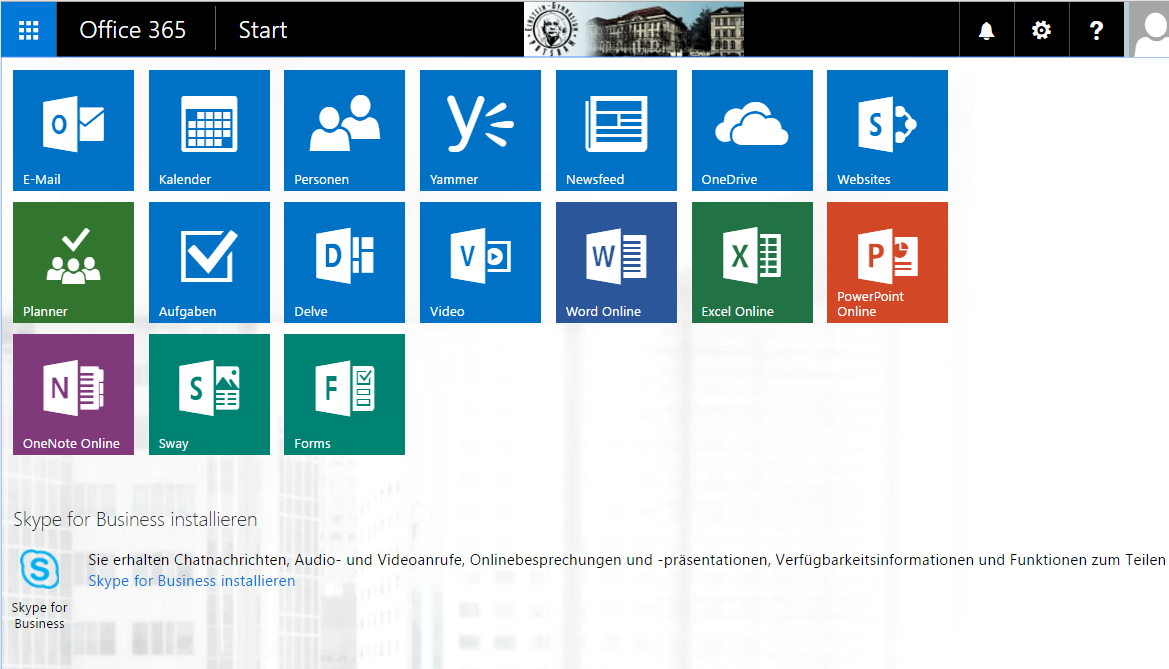Open the Kalender tile
The width and height of the screenshot is (1169, 669).
coord(209,130)
